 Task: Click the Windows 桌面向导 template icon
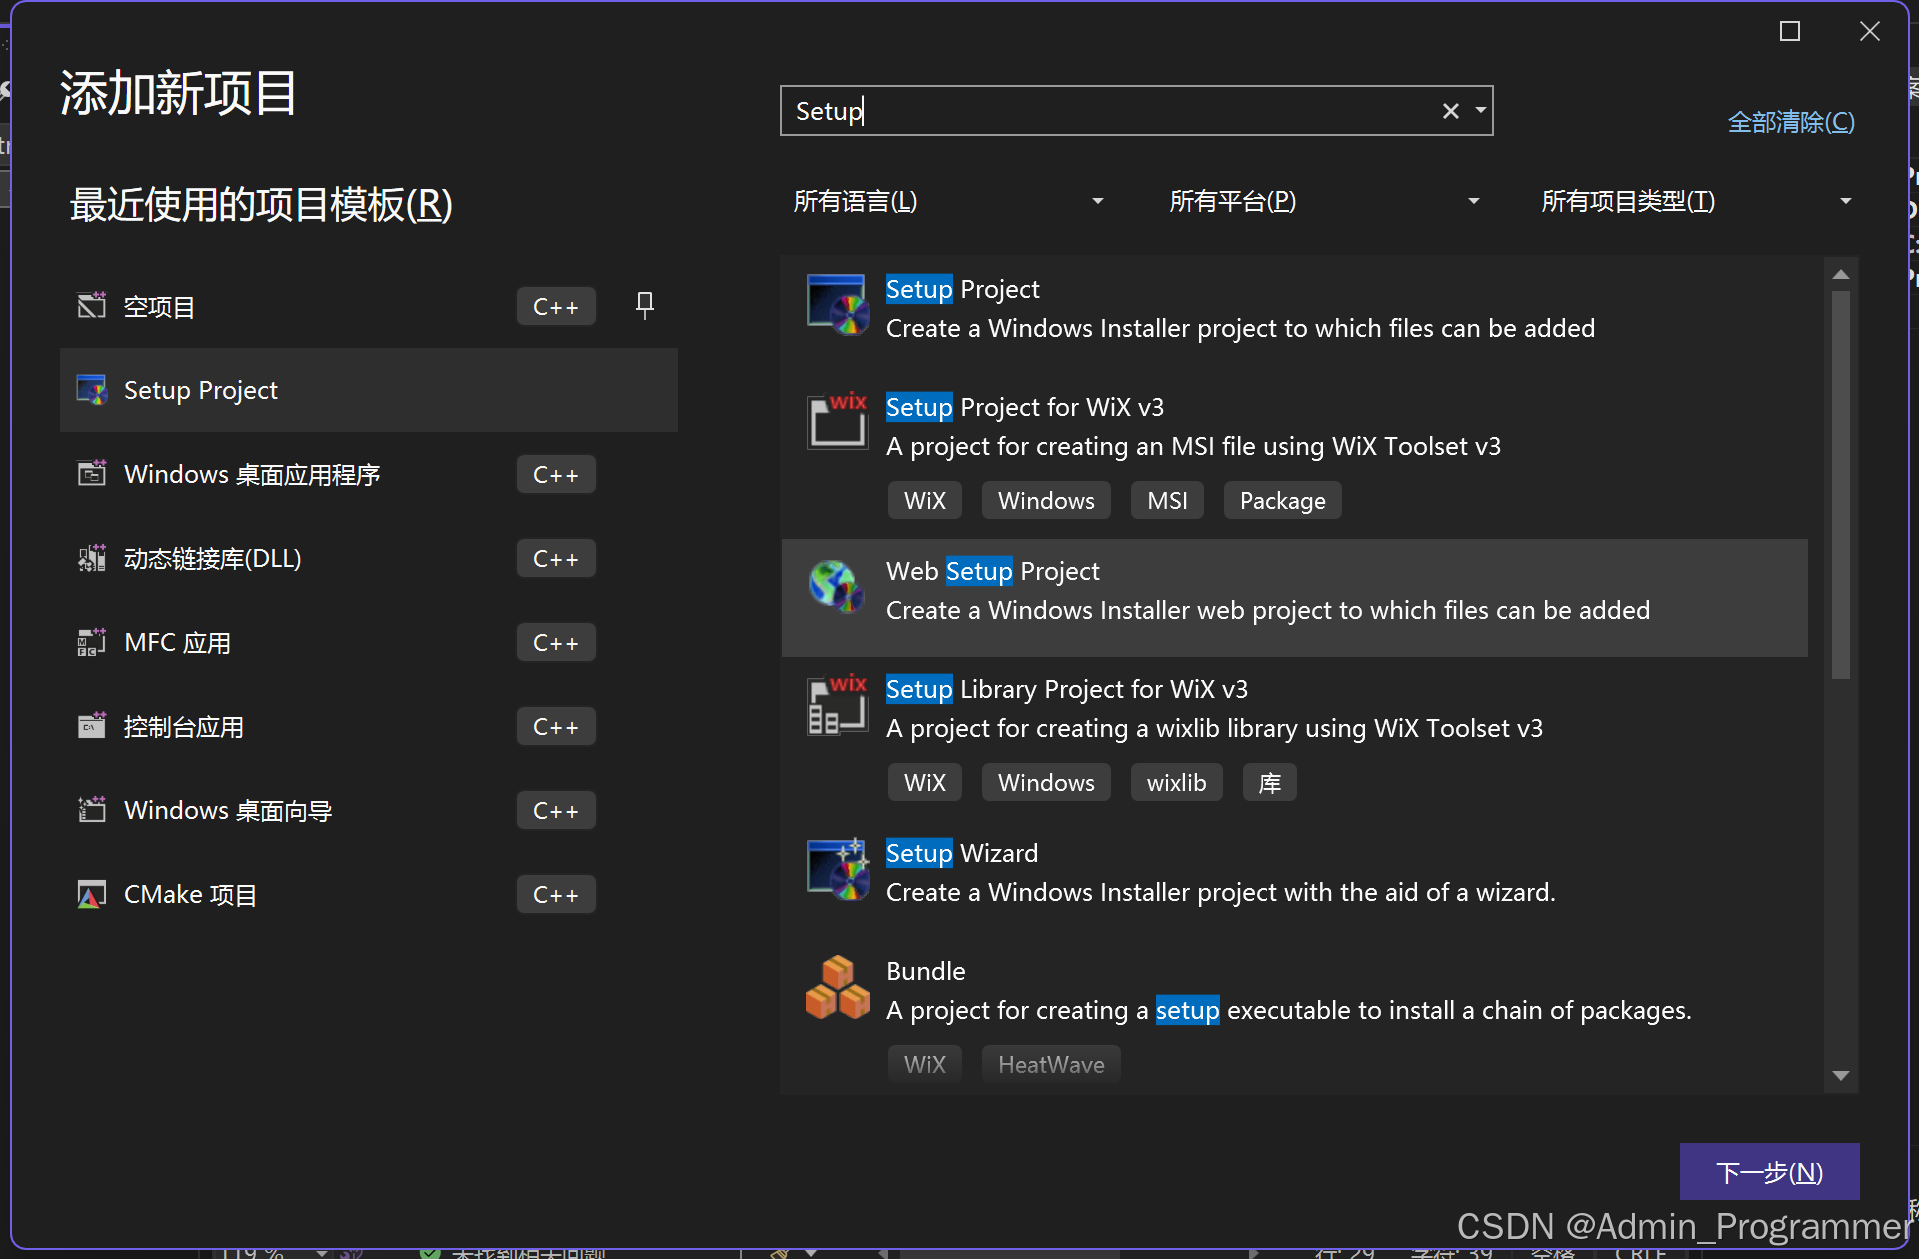pos(92,810)
